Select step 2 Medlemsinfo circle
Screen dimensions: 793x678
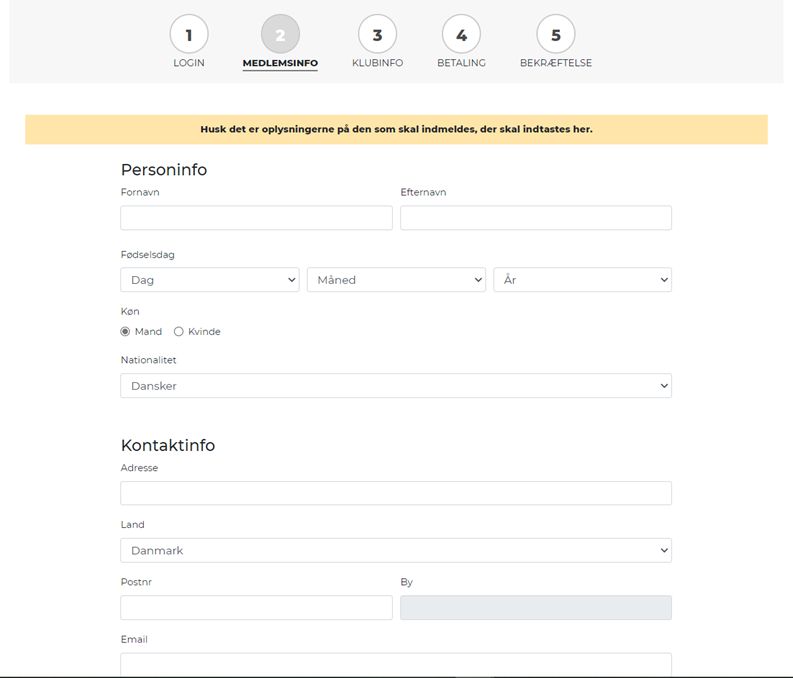pyautogui.click(x=280, y=34)
